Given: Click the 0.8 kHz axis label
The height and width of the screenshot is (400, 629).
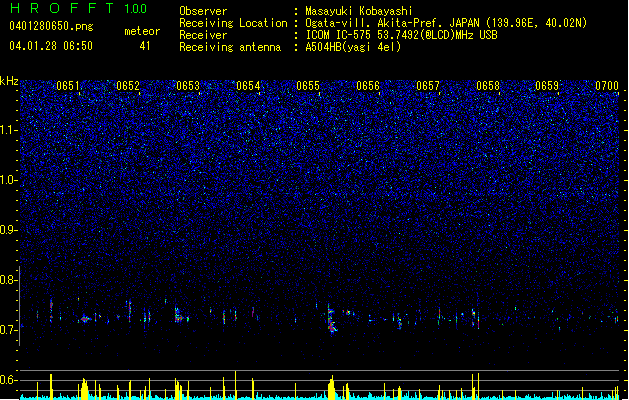Looking at the screenshot, I should click(9, 280).
